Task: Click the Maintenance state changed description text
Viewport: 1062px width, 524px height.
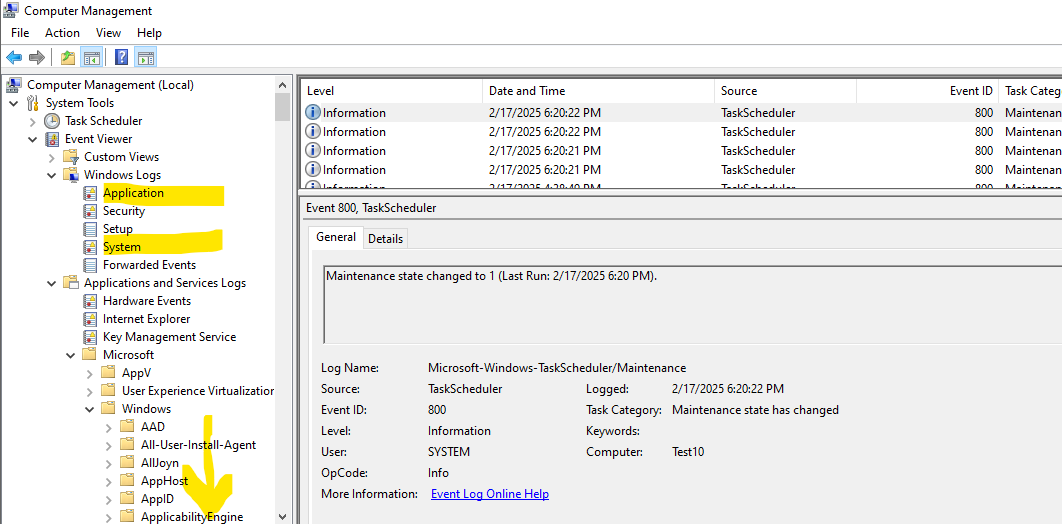Action: tap(491, 276)
